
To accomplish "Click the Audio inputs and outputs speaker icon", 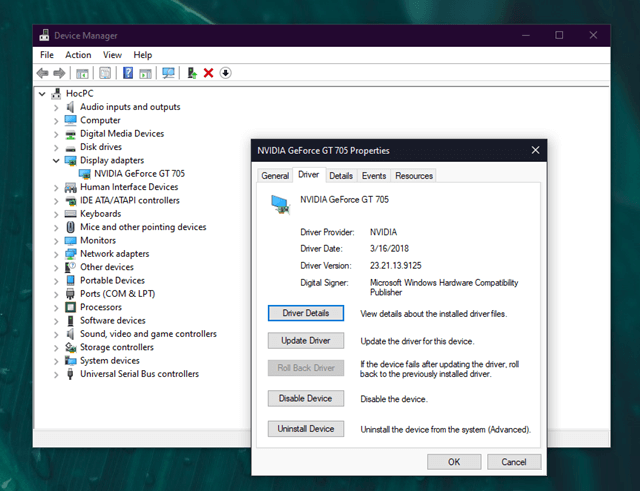I will (70, 107).
